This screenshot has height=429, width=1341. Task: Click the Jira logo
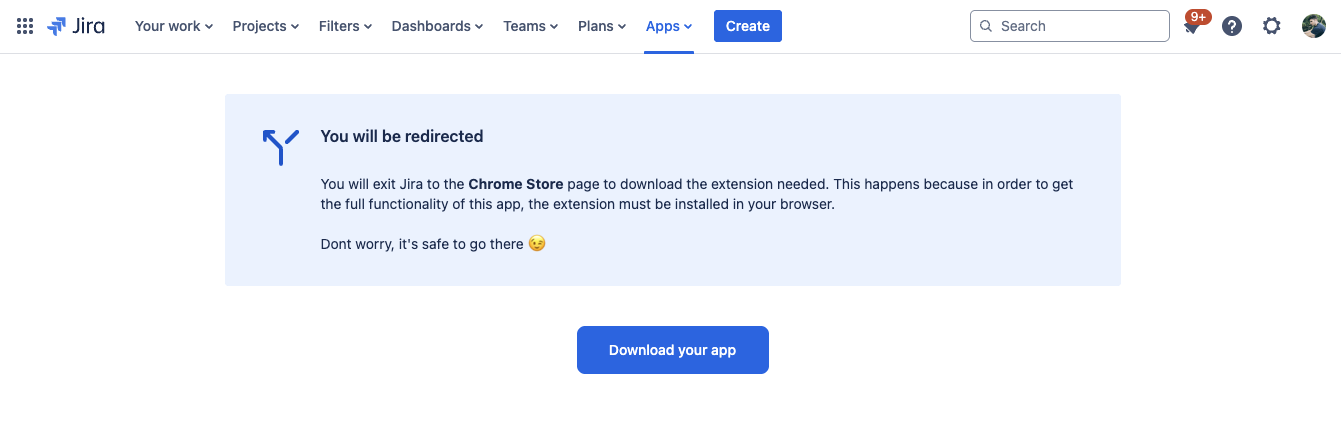(76, 26)
